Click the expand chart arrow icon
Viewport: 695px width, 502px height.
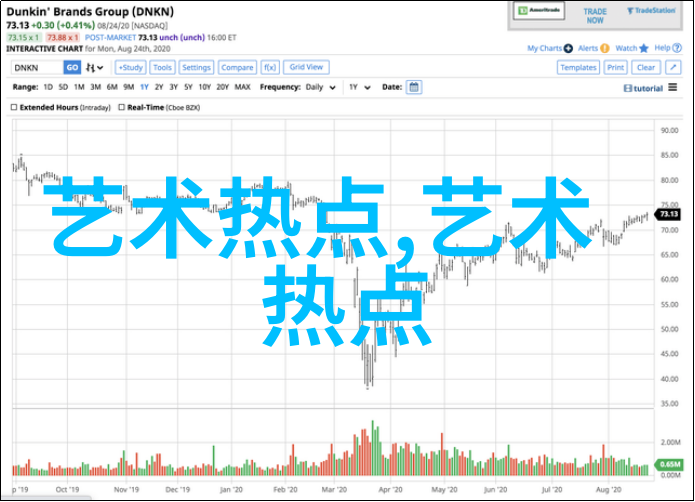673,68
